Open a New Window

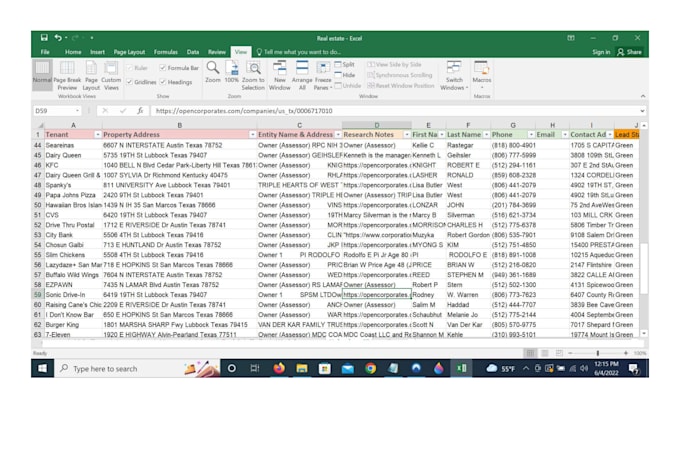click(280, 75)
